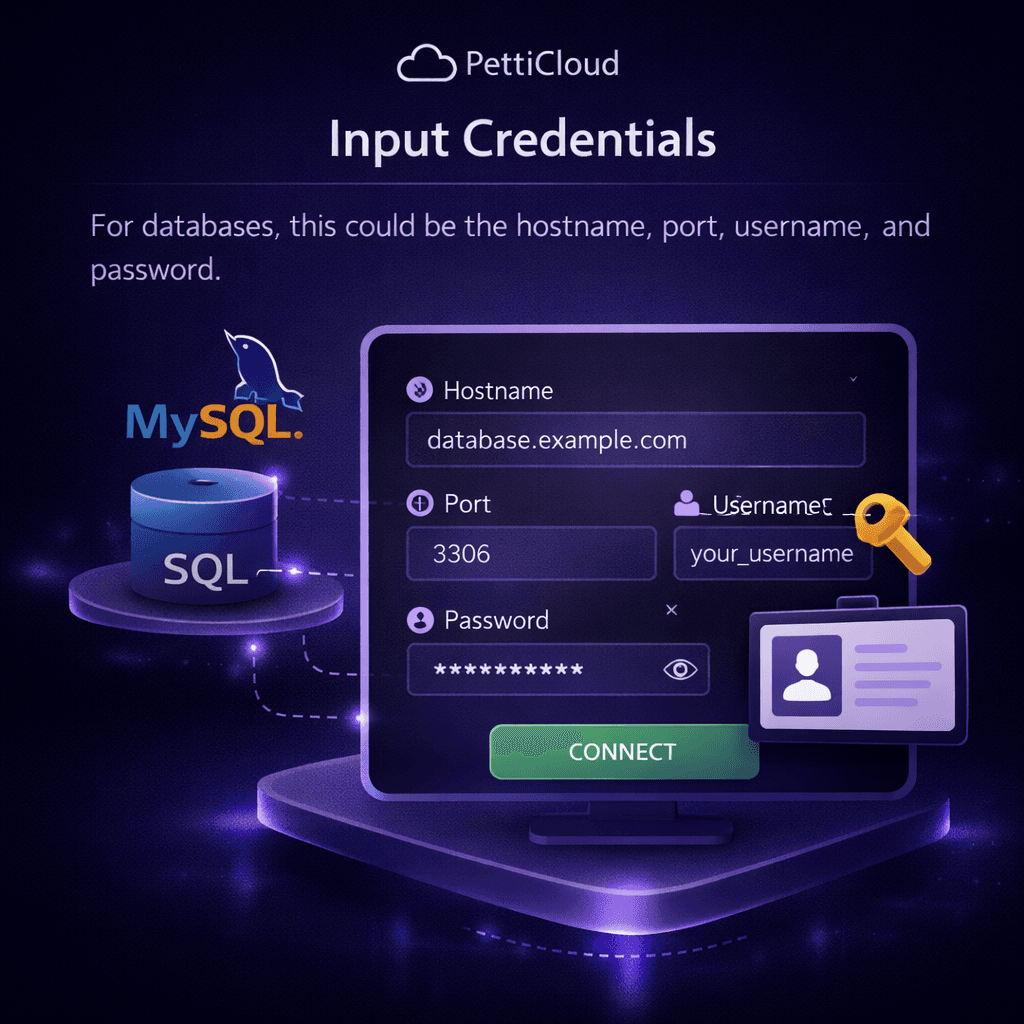Expand the small chevron near Hostname
This screenshot has height=1024, width=1024.
click(853, 379)
